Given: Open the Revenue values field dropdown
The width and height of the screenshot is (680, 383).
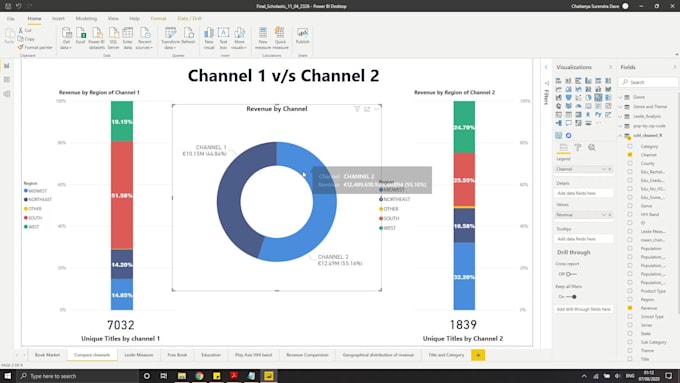Looking at the screenshot, I should tap(603, 215).
